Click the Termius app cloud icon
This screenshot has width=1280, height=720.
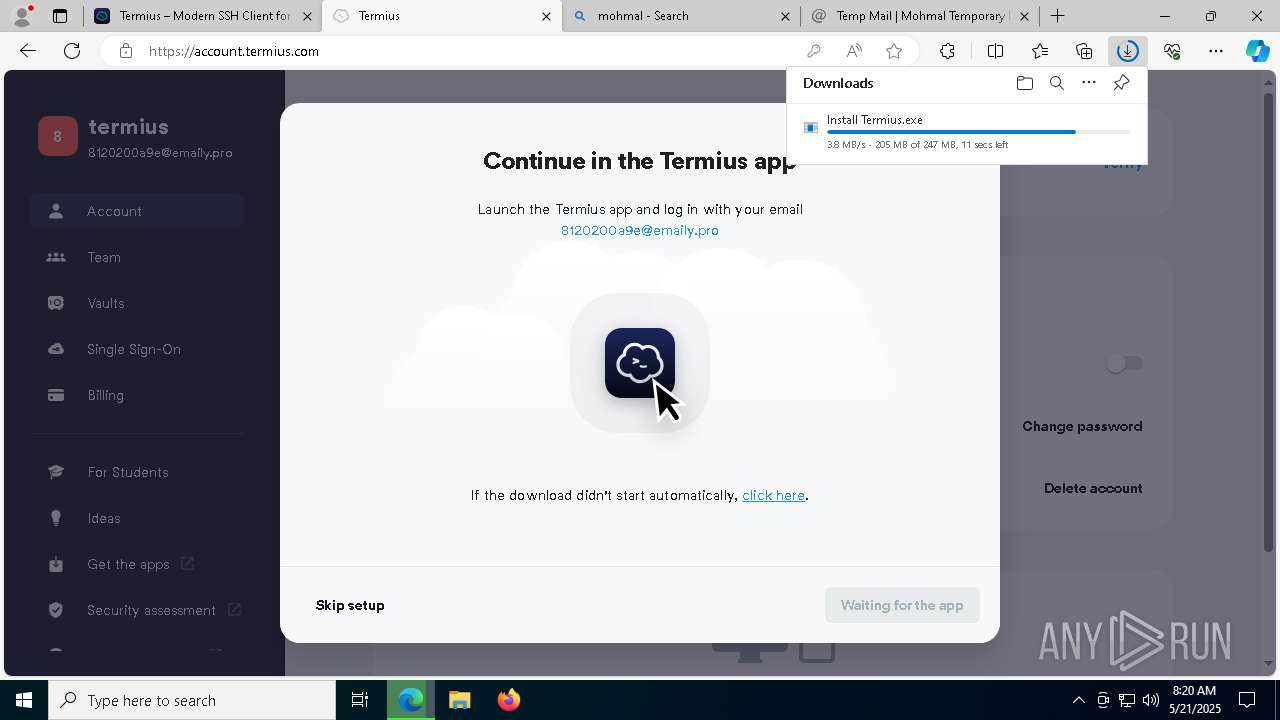pyautogui.click(x=640, y=363)
